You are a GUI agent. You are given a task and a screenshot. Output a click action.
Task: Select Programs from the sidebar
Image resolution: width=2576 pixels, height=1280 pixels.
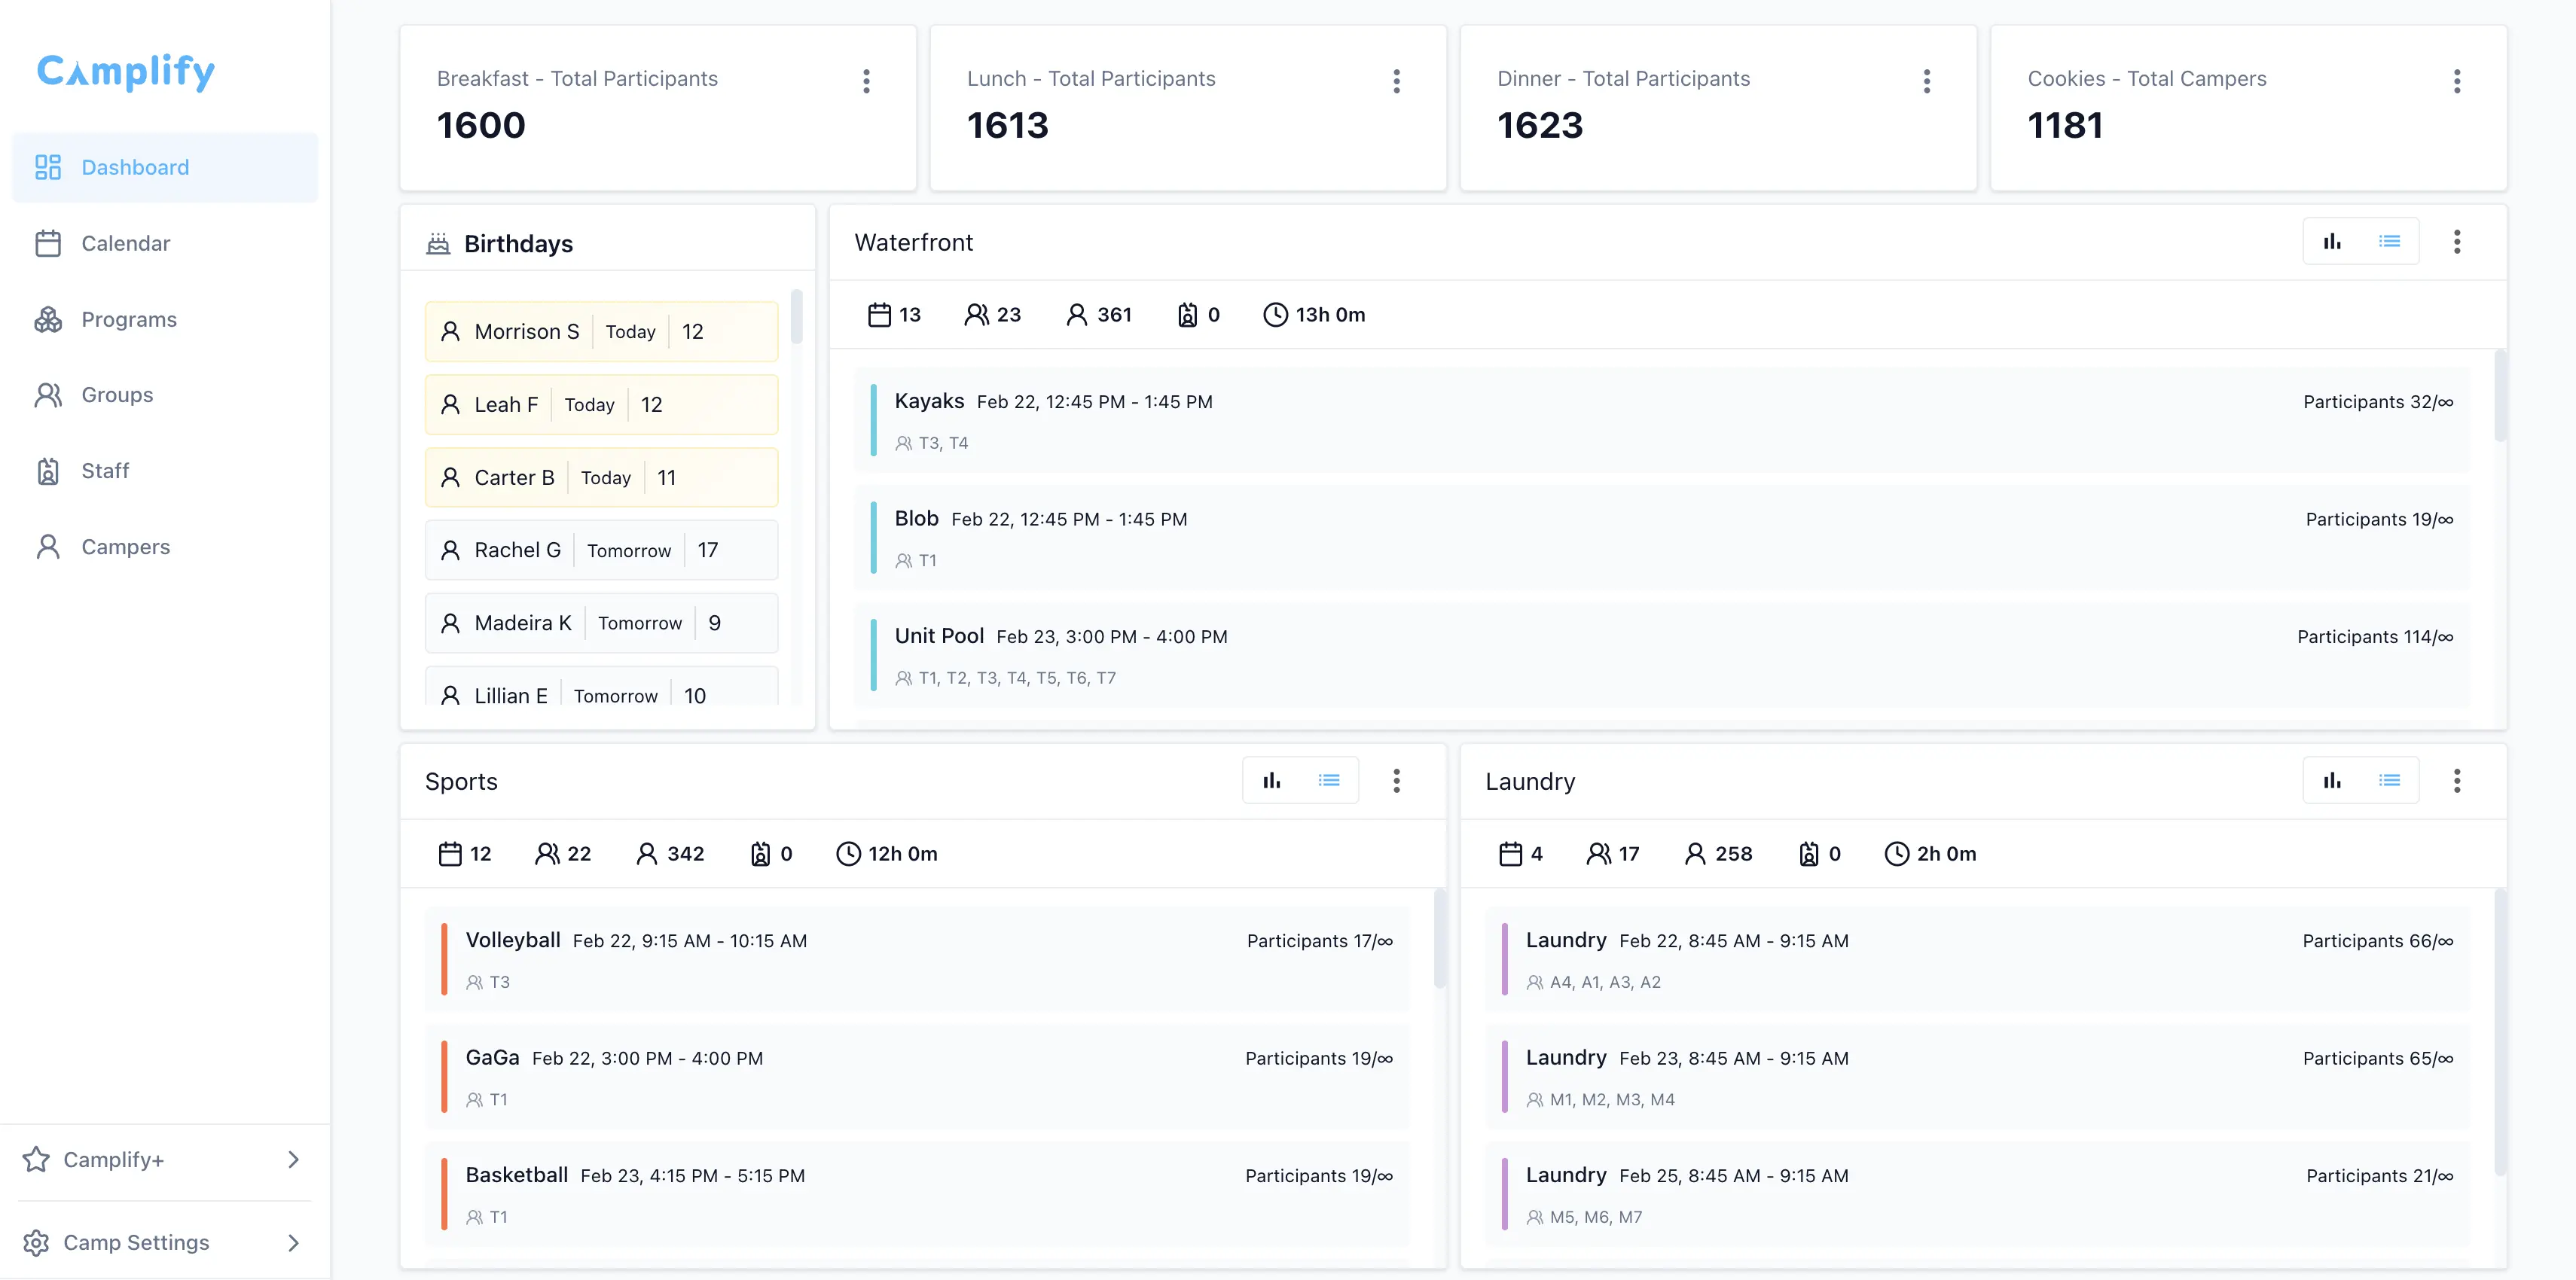coord(129,319)
